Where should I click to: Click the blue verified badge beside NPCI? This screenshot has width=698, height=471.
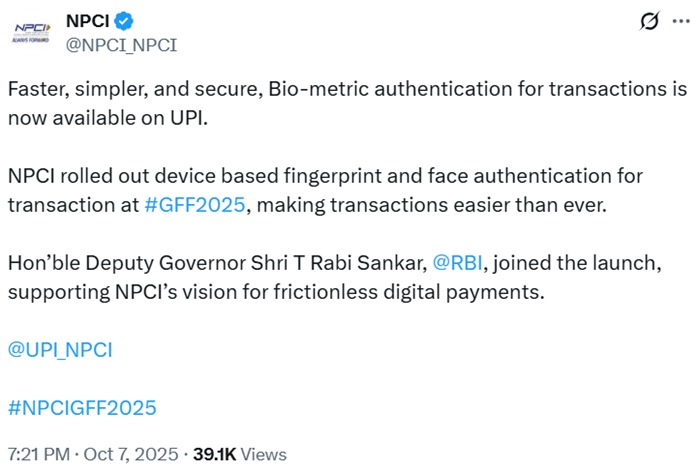(126, 21)
